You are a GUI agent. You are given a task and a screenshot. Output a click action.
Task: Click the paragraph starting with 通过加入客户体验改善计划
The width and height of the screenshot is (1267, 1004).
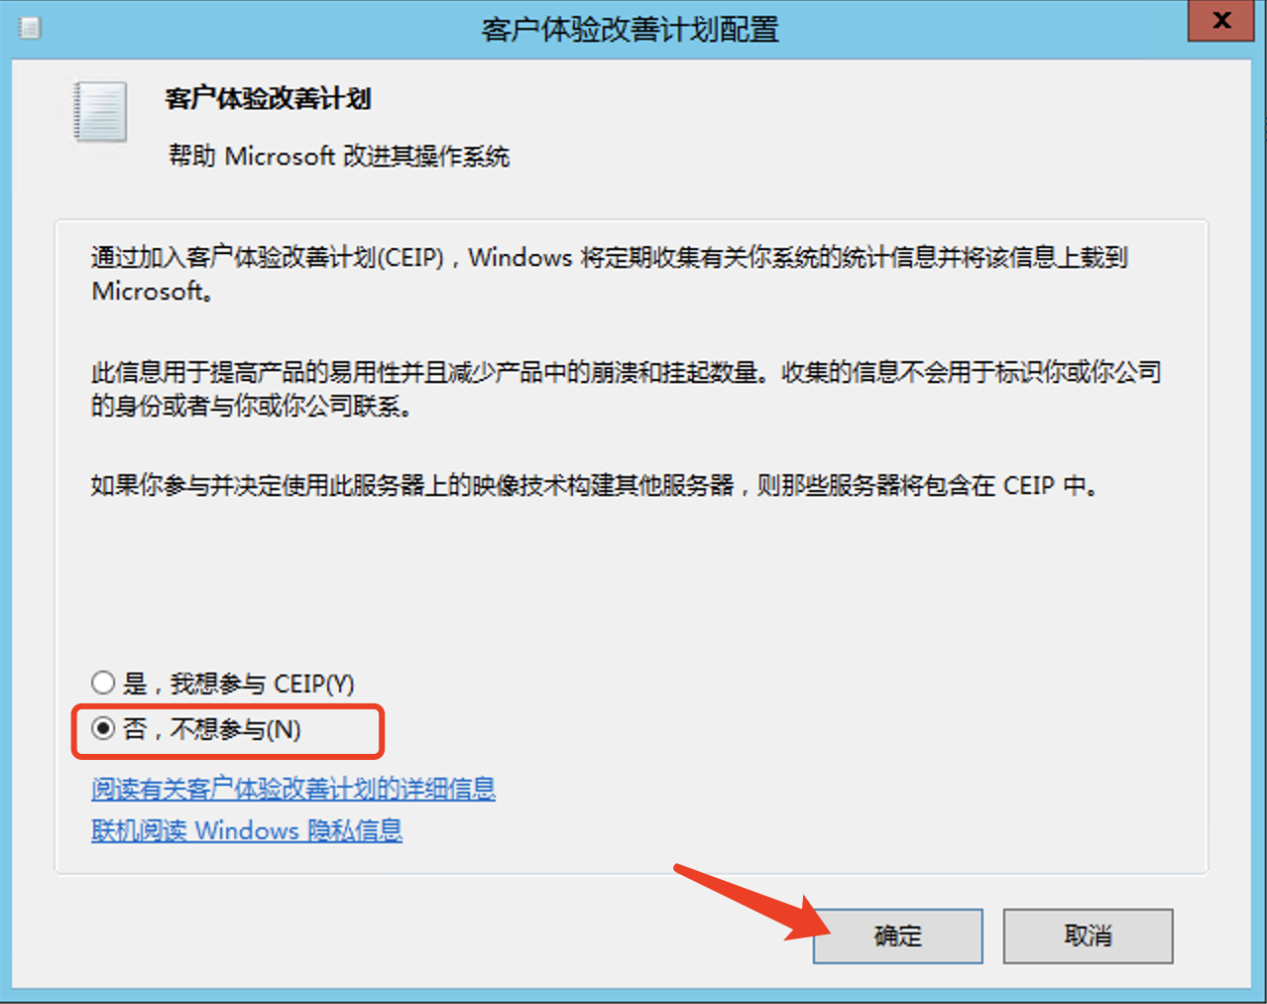tap(610, 274)
